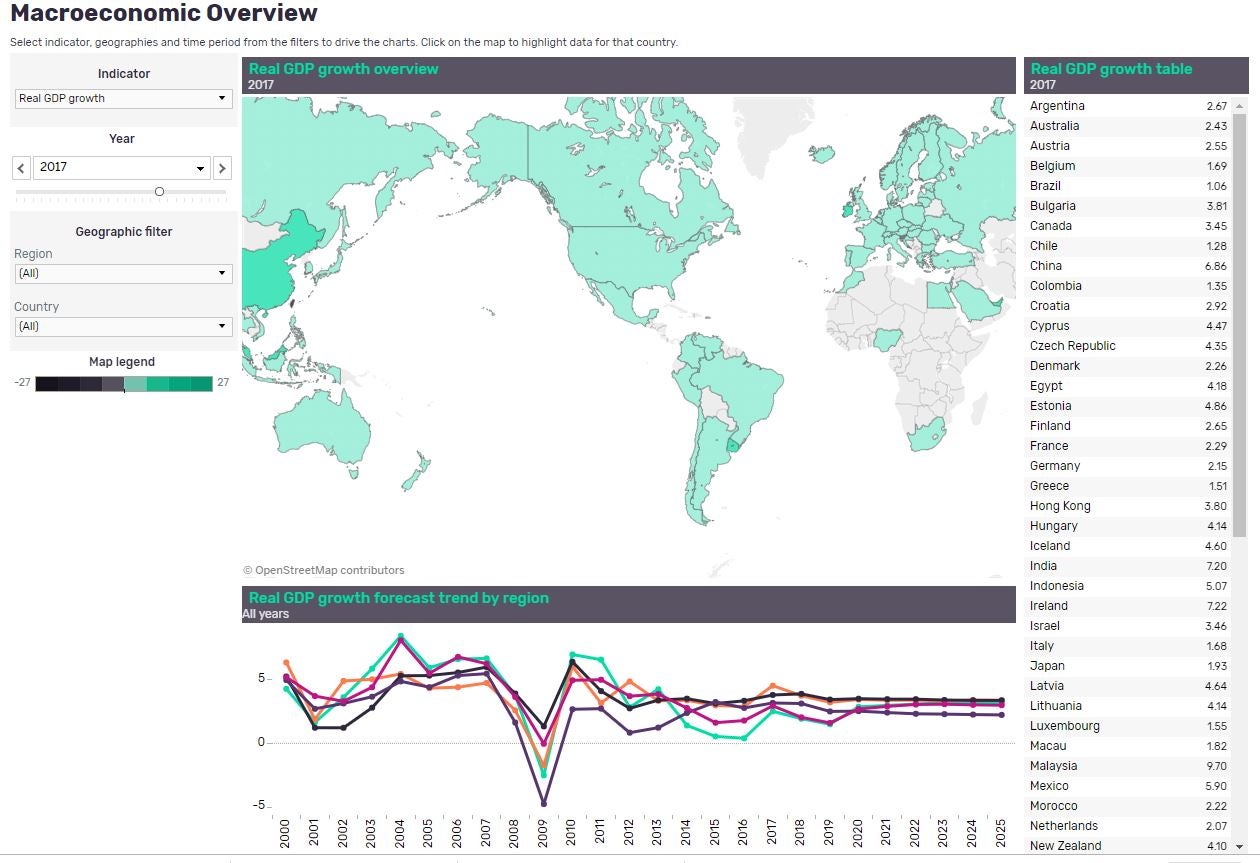
Task: Click the year slider handle
Action: pyautogui.click(x=159, y=191)
